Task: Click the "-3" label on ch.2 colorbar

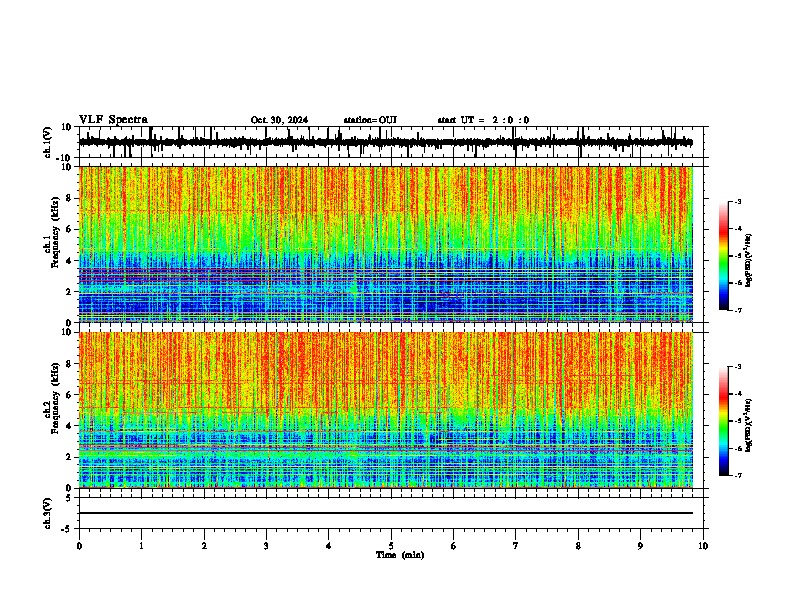Action: point(737,367)
